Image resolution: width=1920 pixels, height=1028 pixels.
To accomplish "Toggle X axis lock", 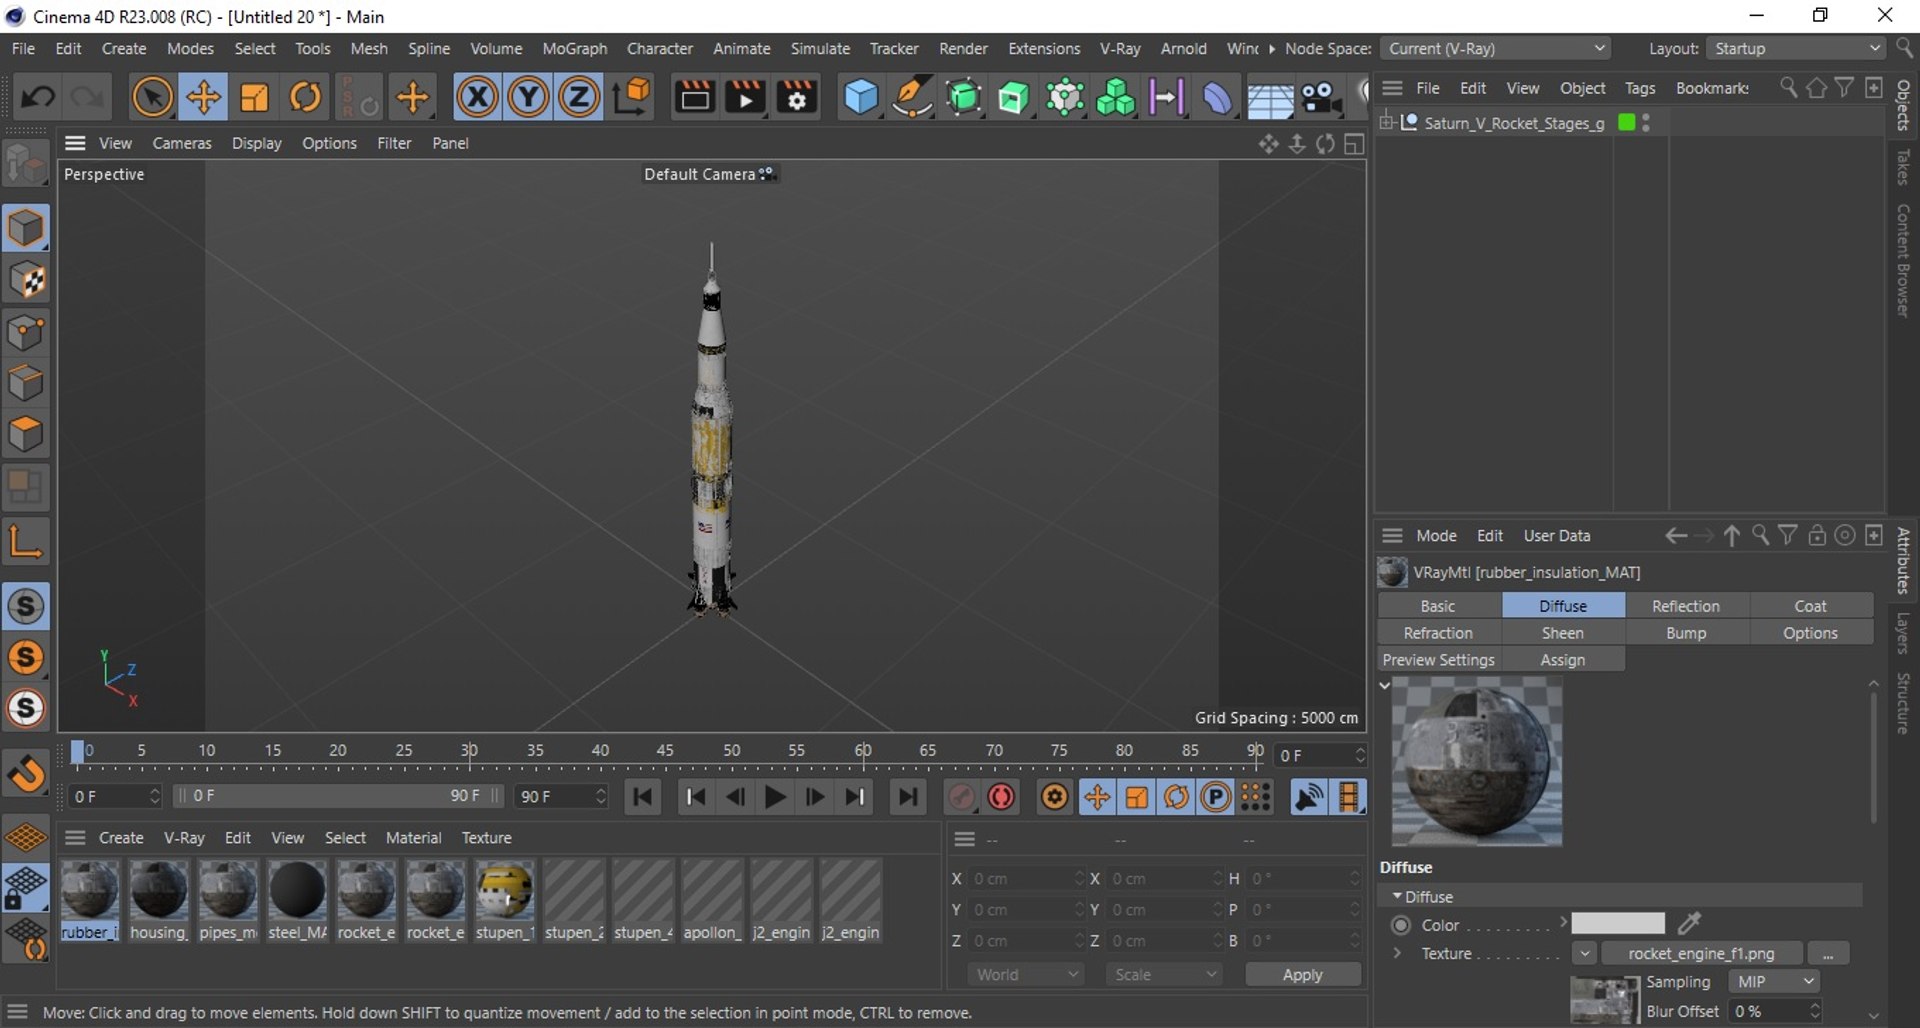I will click(477, 97).
